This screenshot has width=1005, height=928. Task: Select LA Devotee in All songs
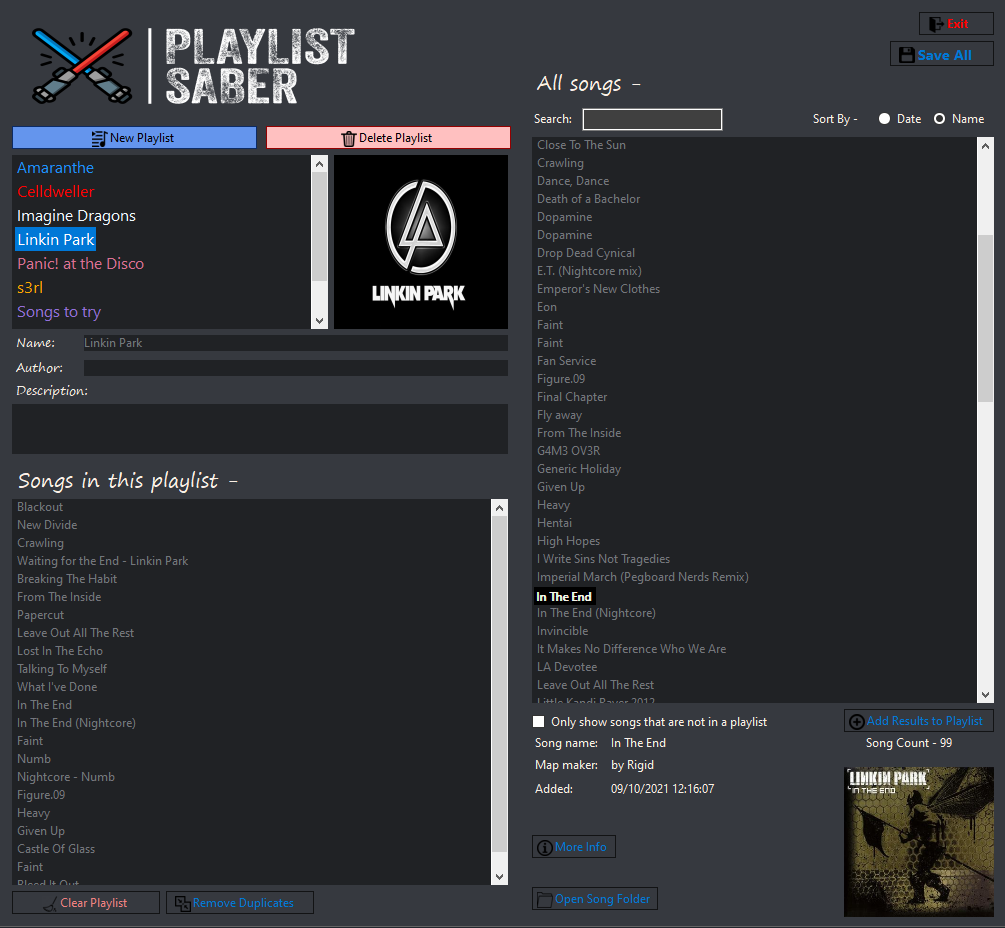coord(567,667)
